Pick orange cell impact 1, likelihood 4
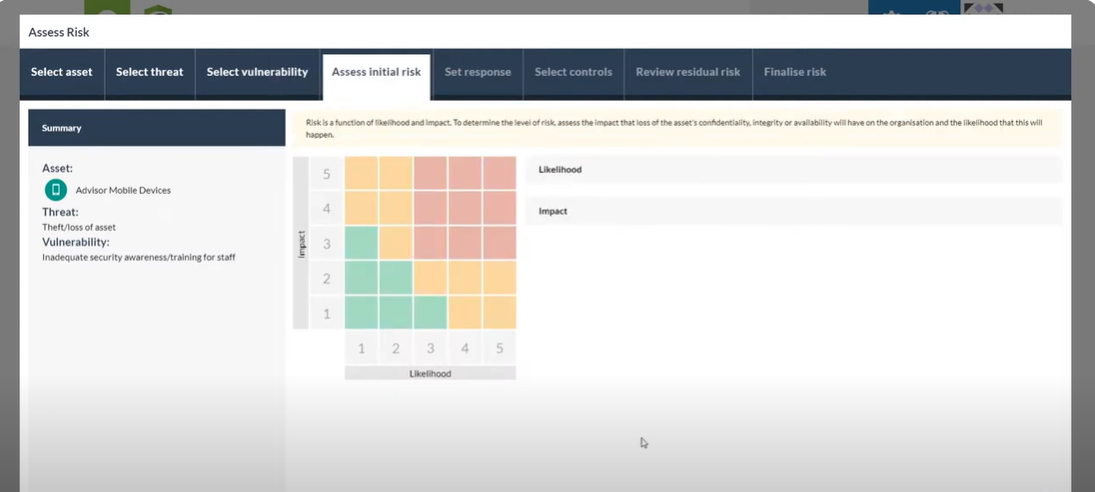 pyautogui.click(x=465, y=313)
